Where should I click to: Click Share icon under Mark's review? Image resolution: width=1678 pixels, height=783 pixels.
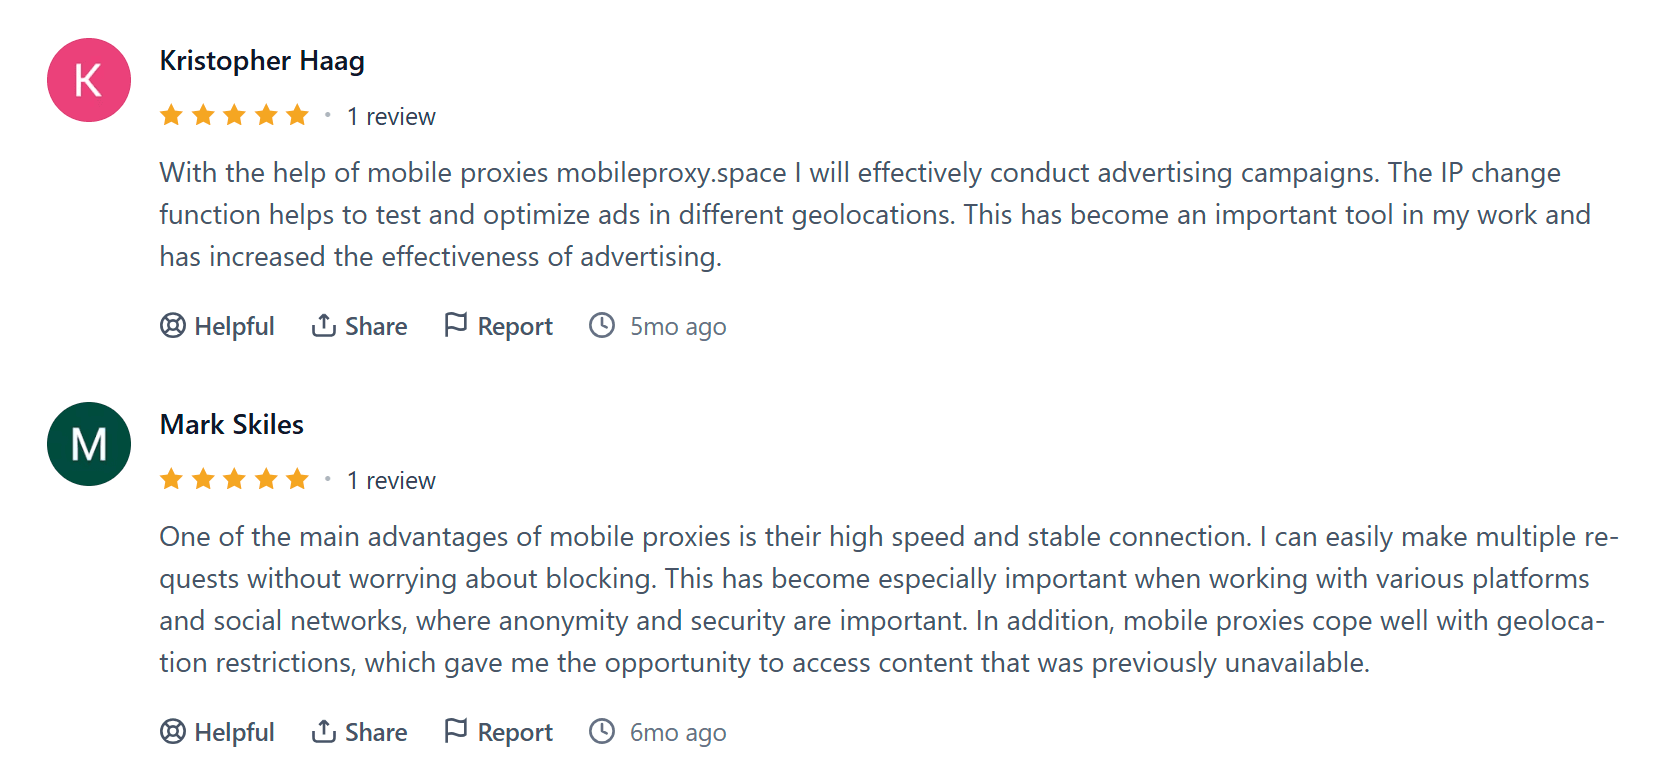323,732
